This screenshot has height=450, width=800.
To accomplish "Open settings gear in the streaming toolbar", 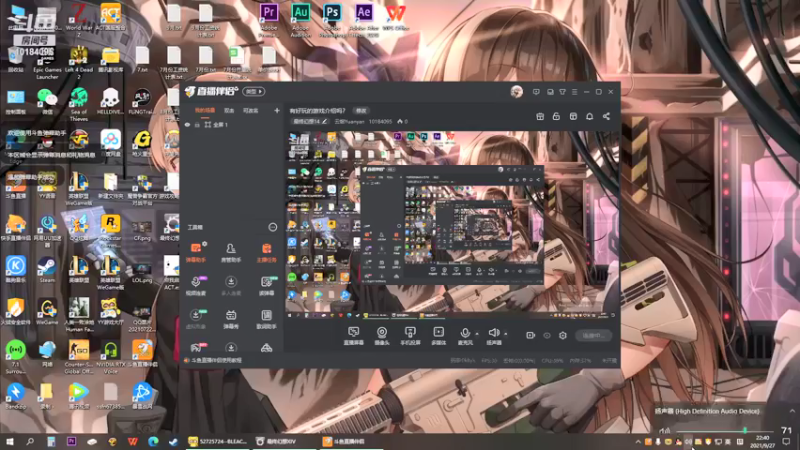I will coord(563,335).
